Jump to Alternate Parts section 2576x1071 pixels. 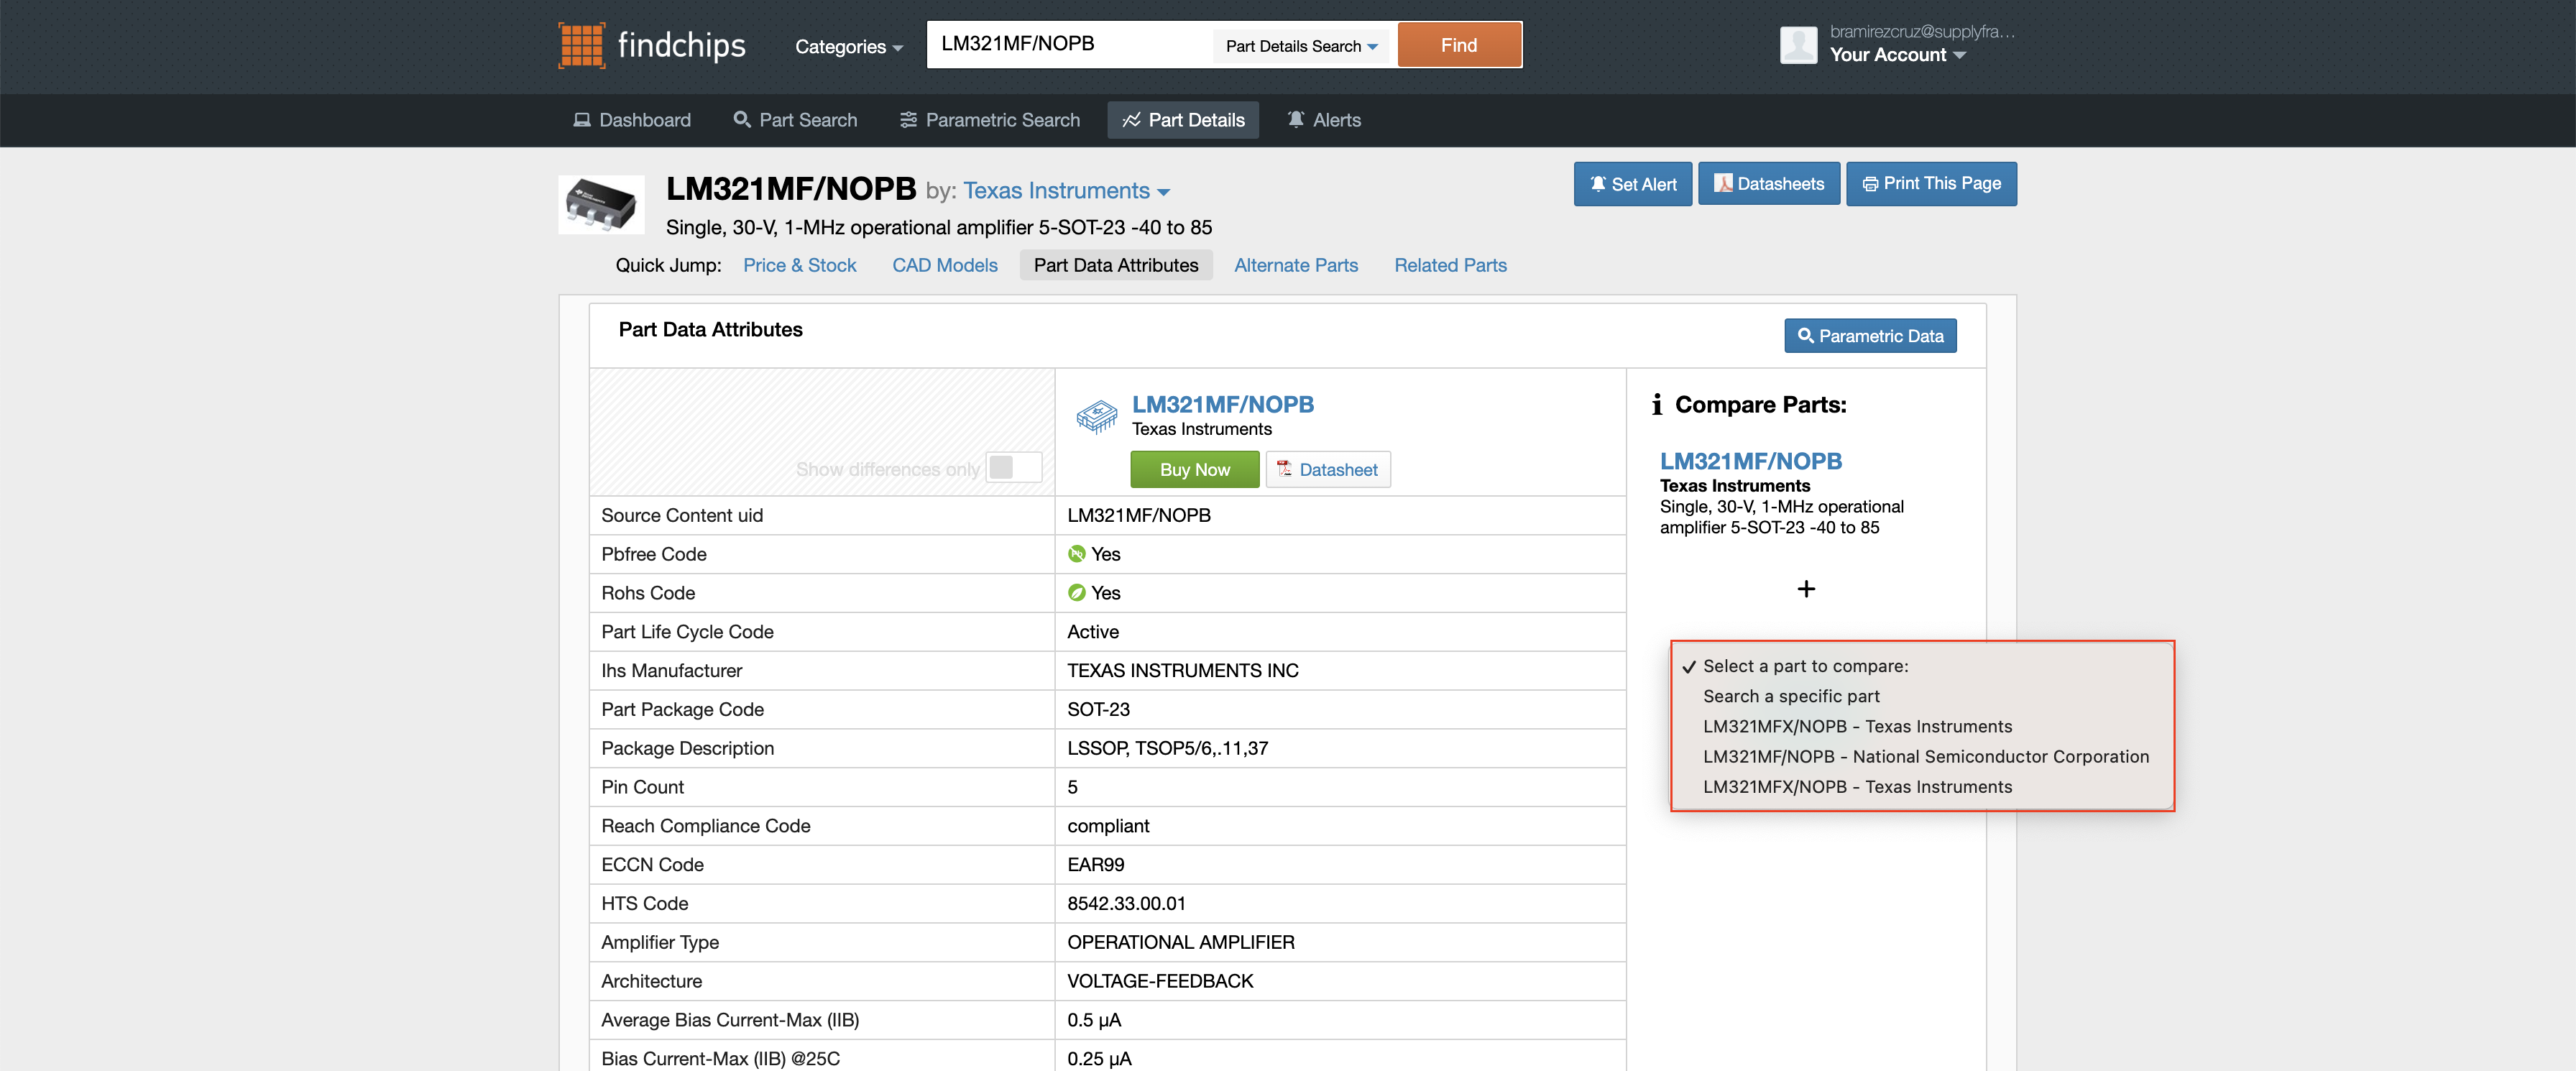pos(1295,265)
